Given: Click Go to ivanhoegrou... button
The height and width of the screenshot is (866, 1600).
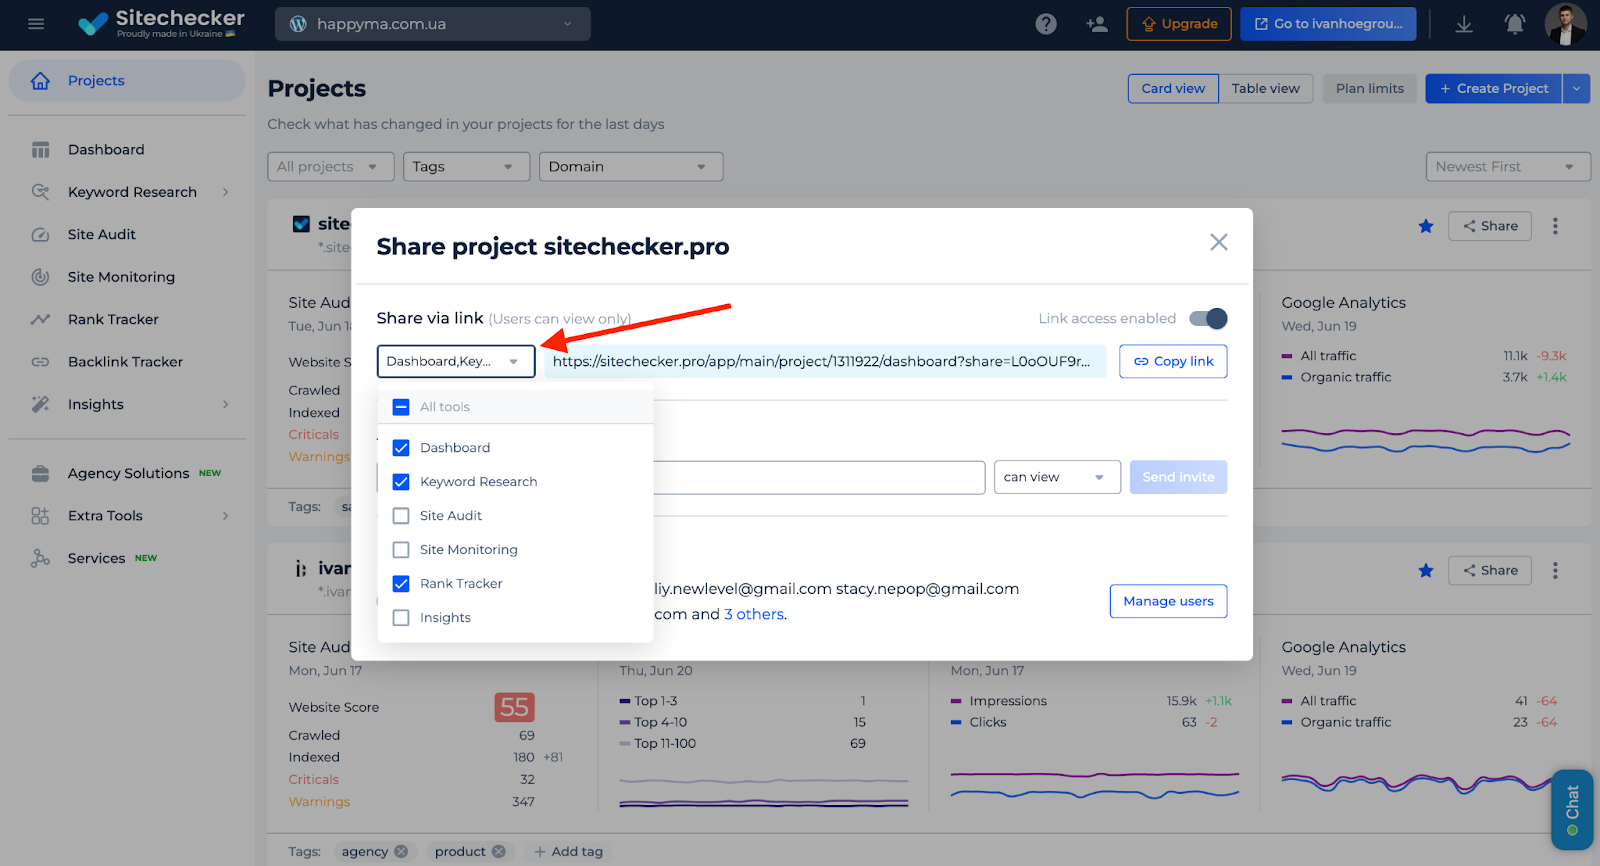Looking at the screenshot, I should (x=1328, y=24).
